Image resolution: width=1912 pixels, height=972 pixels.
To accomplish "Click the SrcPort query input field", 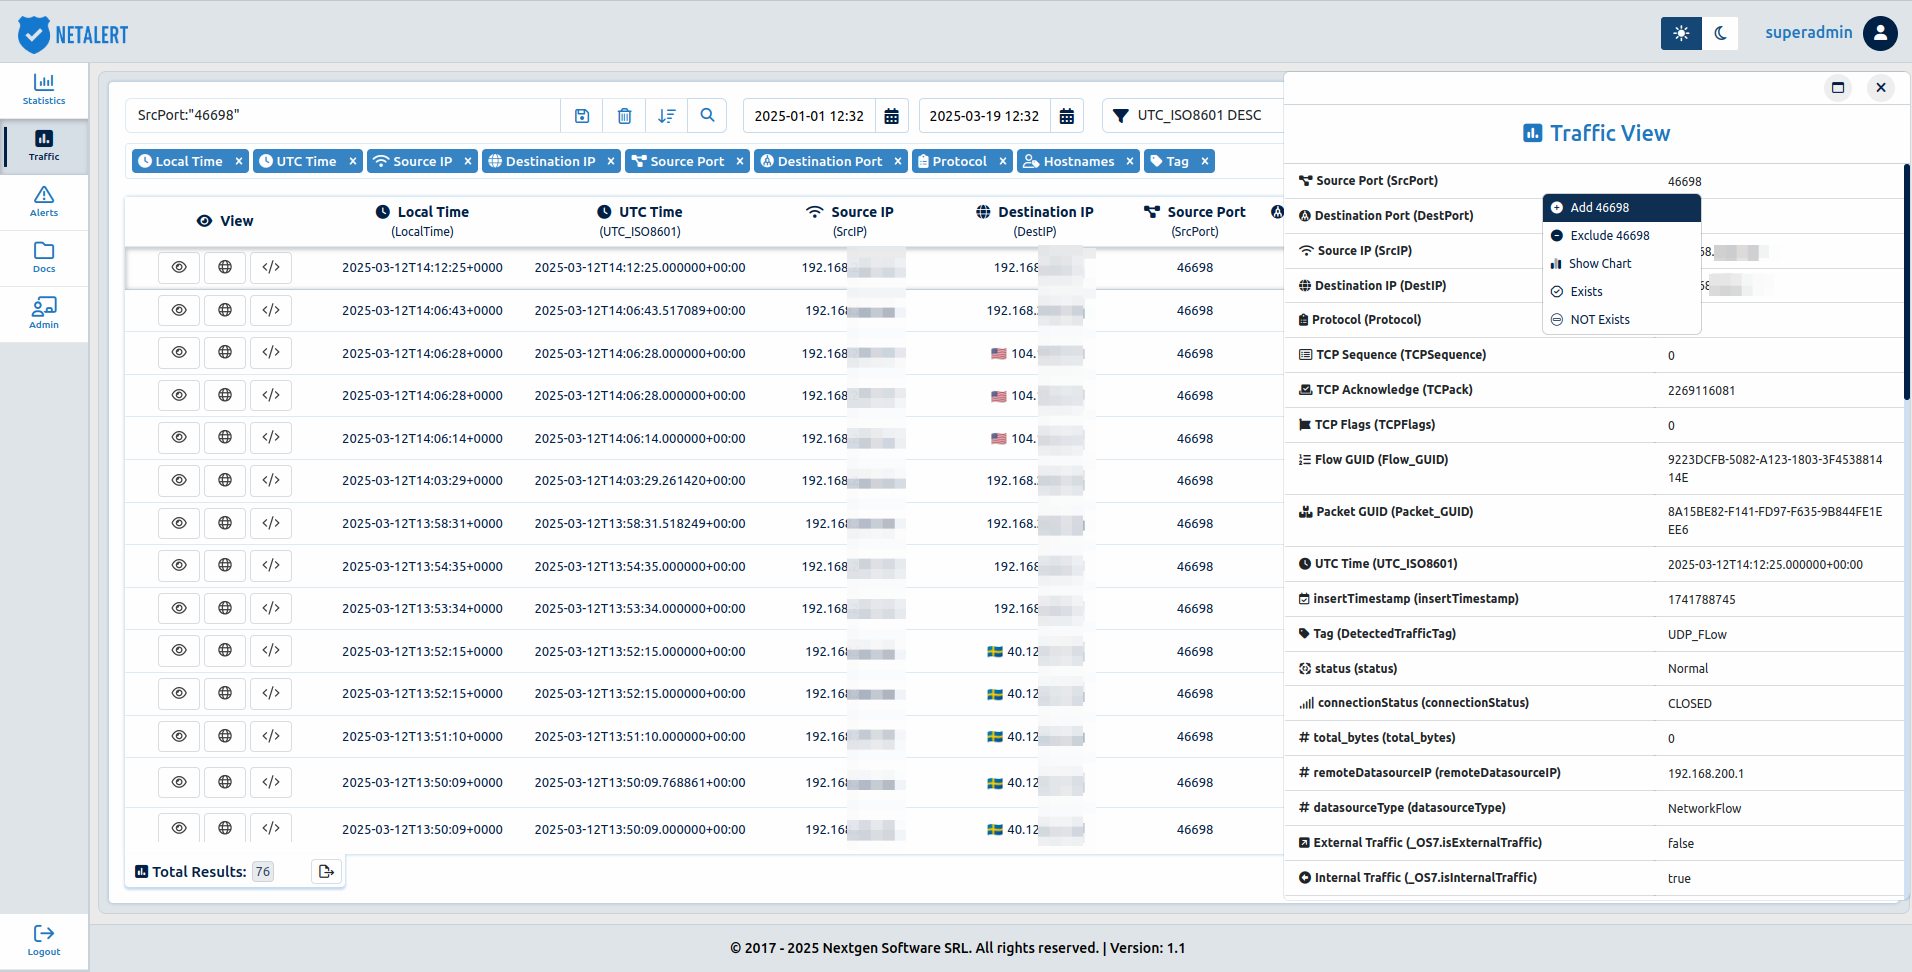I will (343, 116).
